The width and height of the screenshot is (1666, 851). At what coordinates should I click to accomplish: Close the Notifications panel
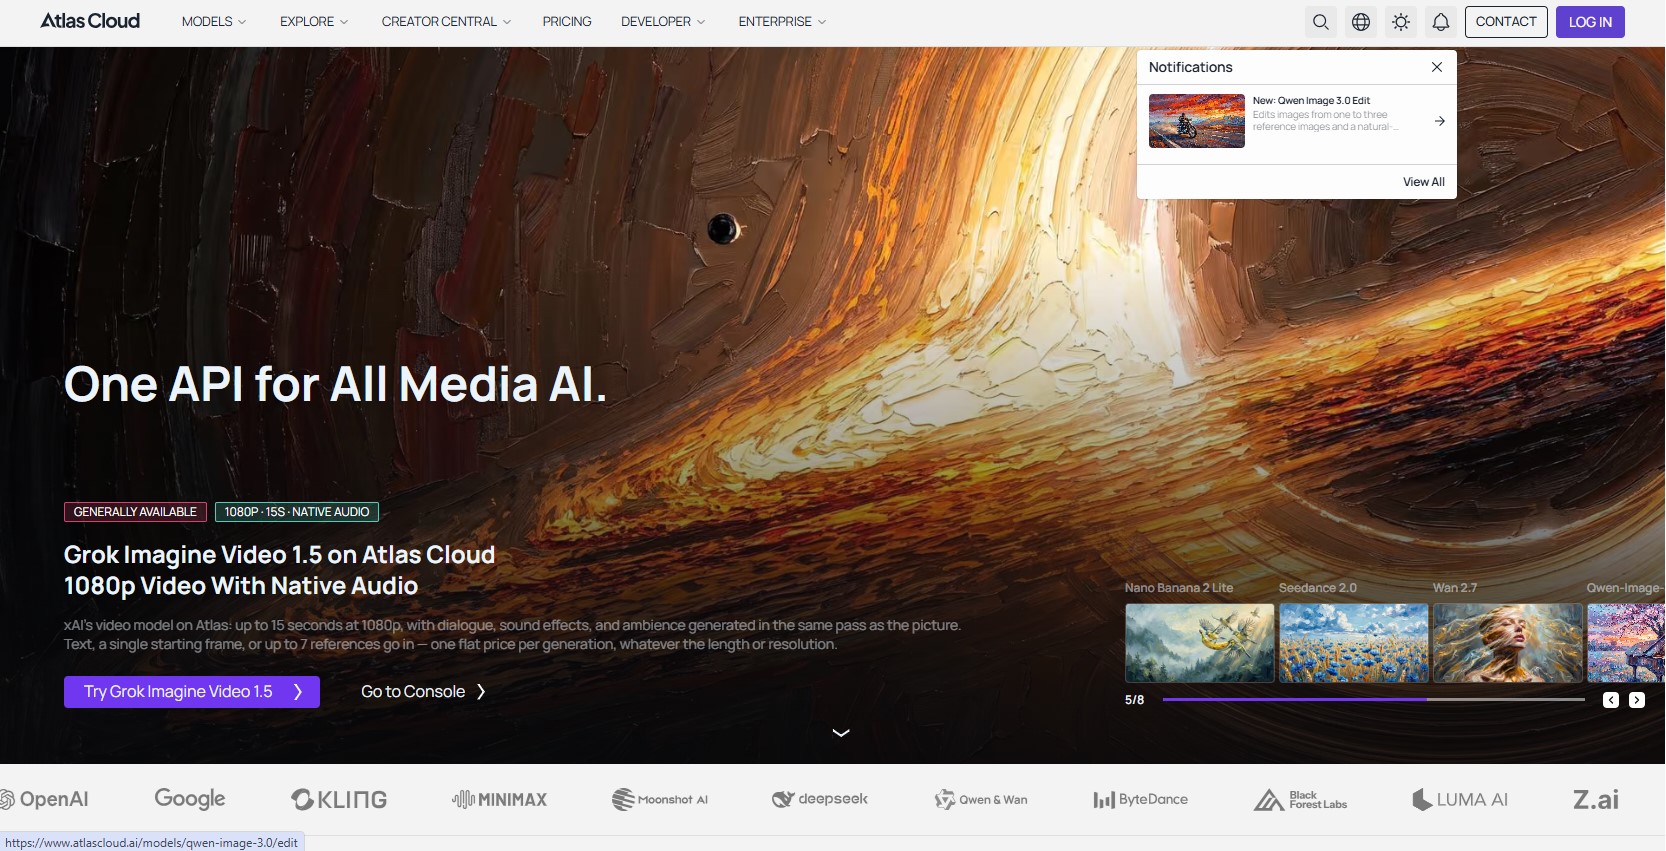click(1437, 67)
